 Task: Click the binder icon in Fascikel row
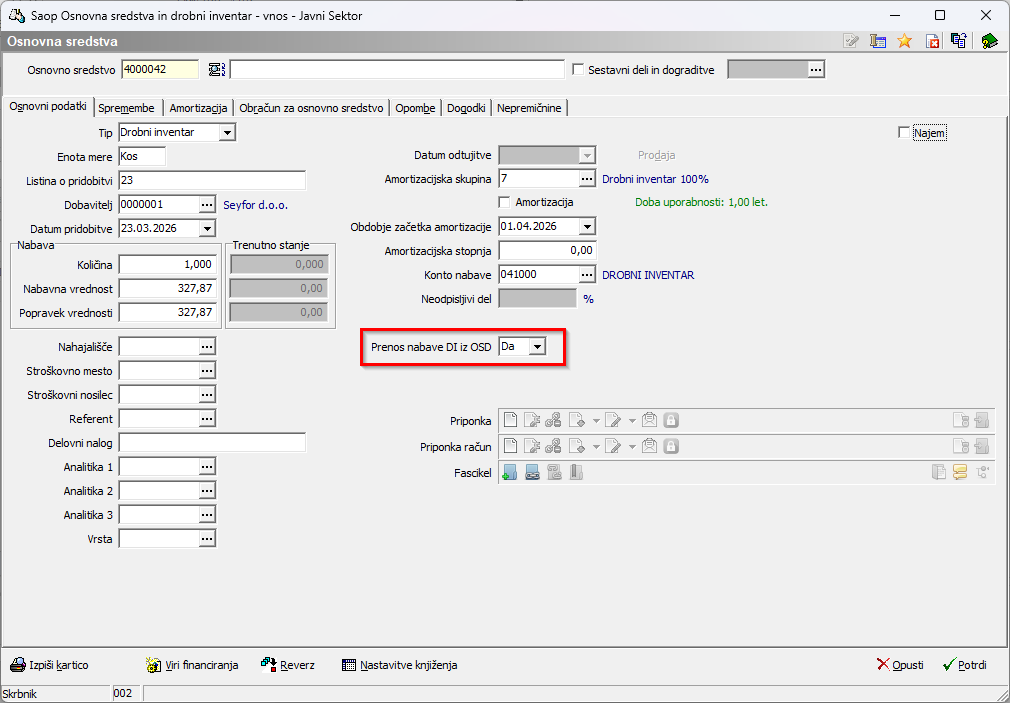pyautogui.click(x=576, y=473)
